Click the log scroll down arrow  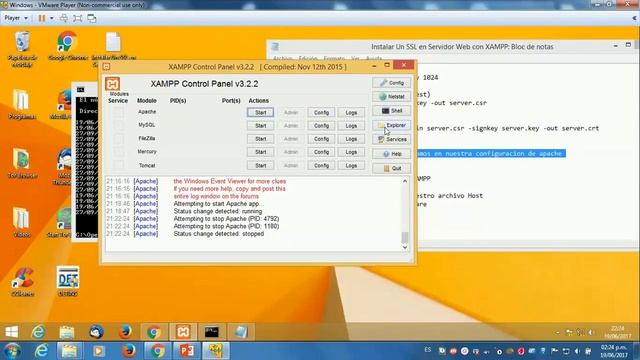pos(405,247)
